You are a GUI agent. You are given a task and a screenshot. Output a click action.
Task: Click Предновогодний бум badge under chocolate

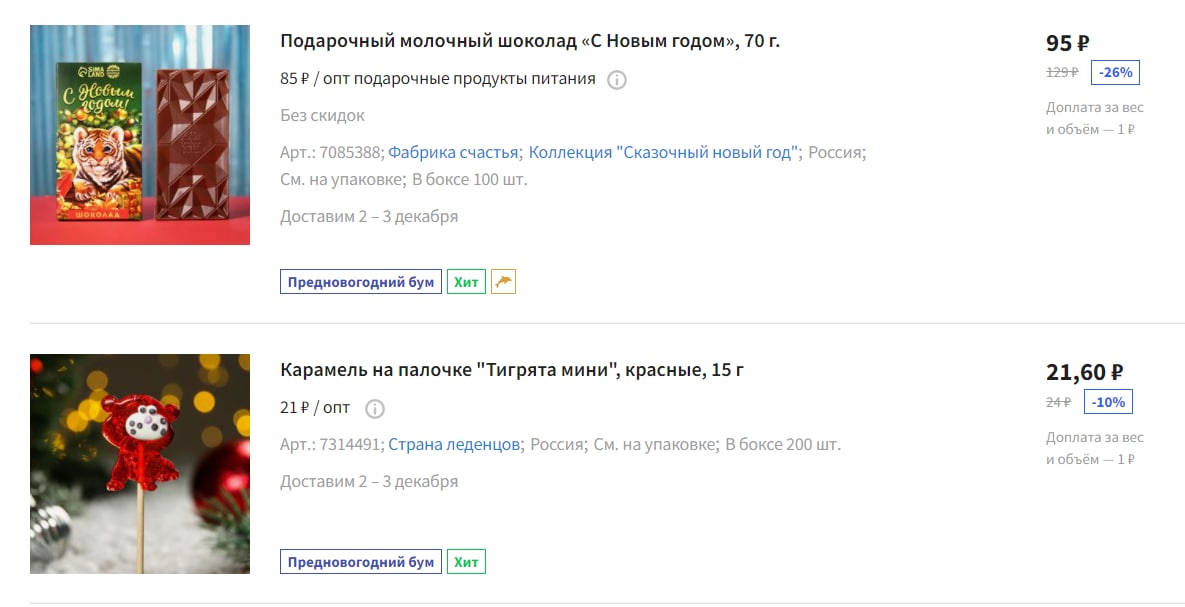360,282
